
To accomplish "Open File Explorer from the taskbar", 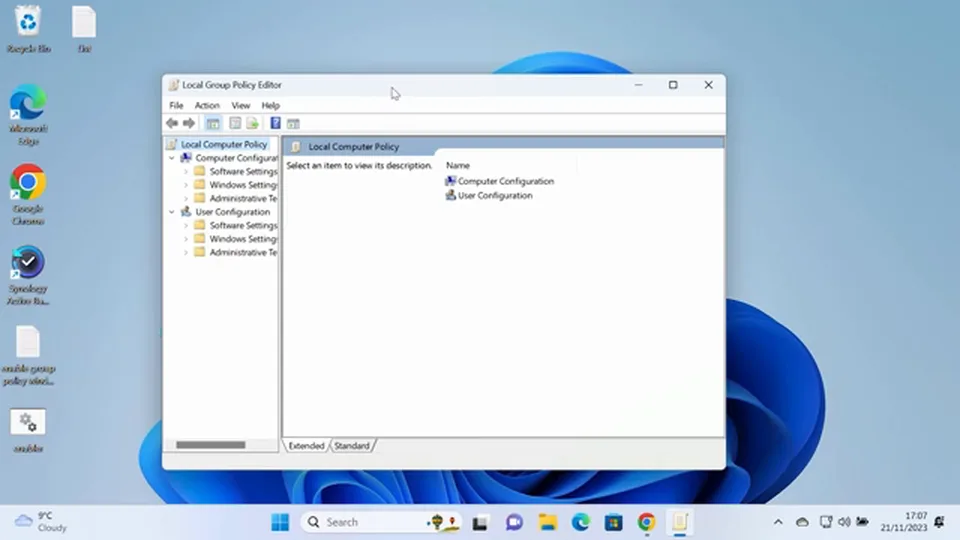I will coord(547,522).
